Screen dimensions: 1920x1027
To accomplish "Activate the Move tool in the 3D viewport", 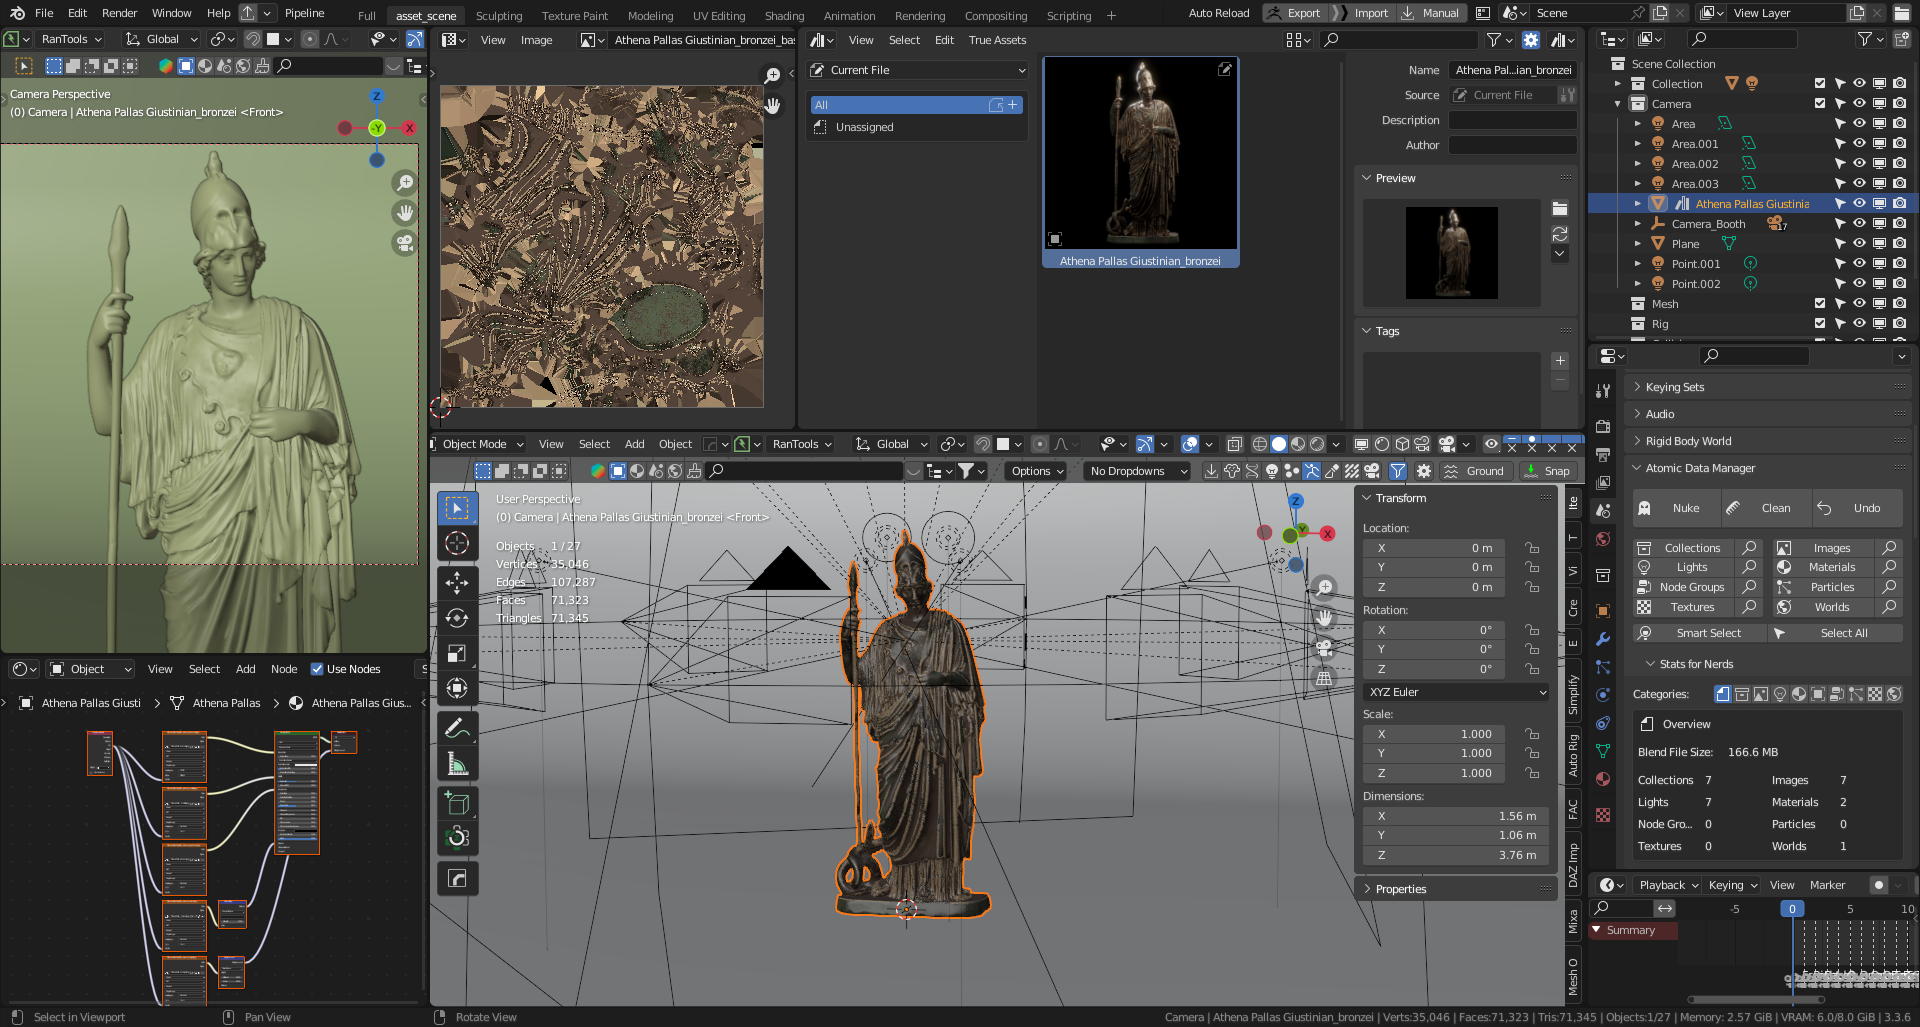I will [x=457, y=582].
